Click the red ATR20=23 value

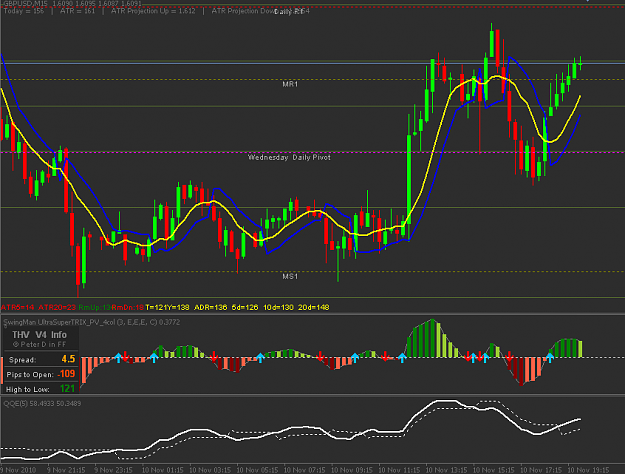click(57, 307)
